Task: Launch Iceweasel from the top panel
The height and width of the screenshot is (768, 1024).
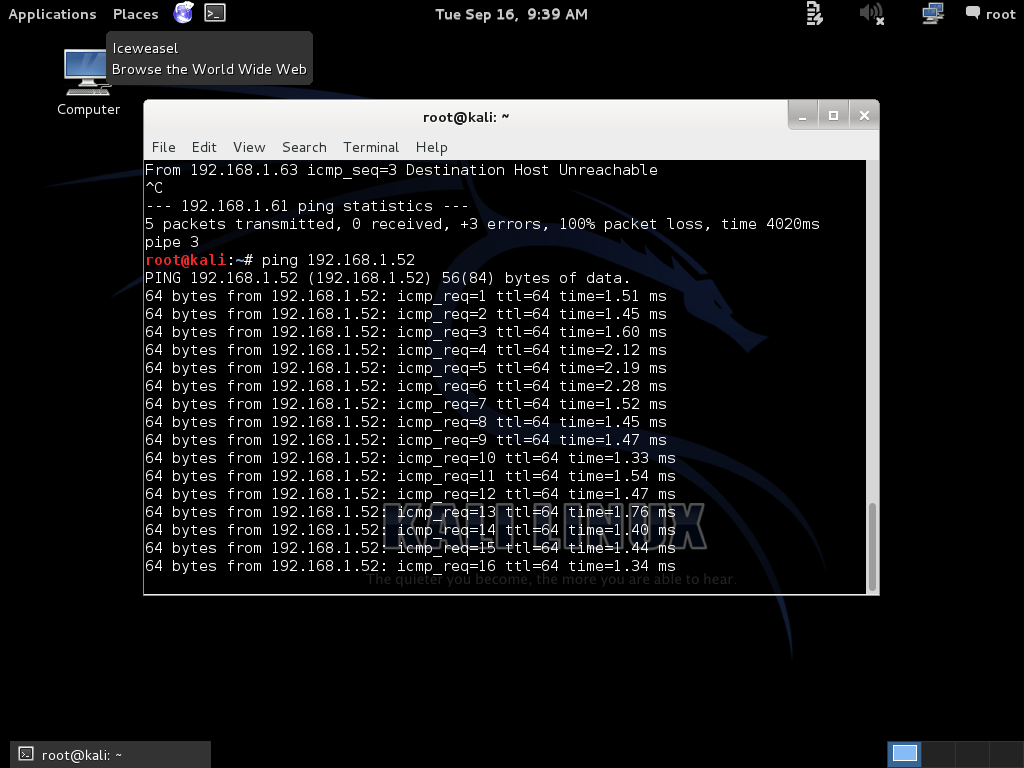Action: (x=183, y=14)
